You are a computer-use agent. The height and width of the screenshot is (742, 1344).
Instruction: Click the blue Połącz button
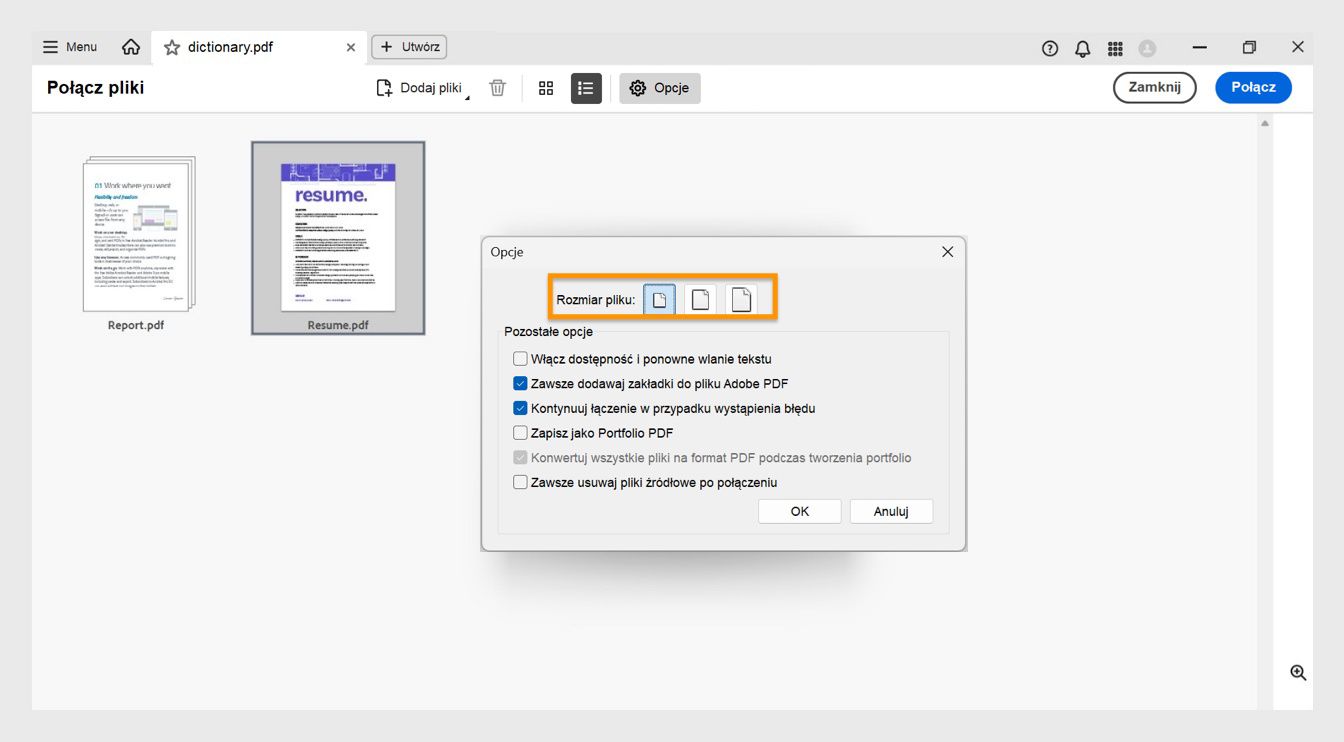1253,87
